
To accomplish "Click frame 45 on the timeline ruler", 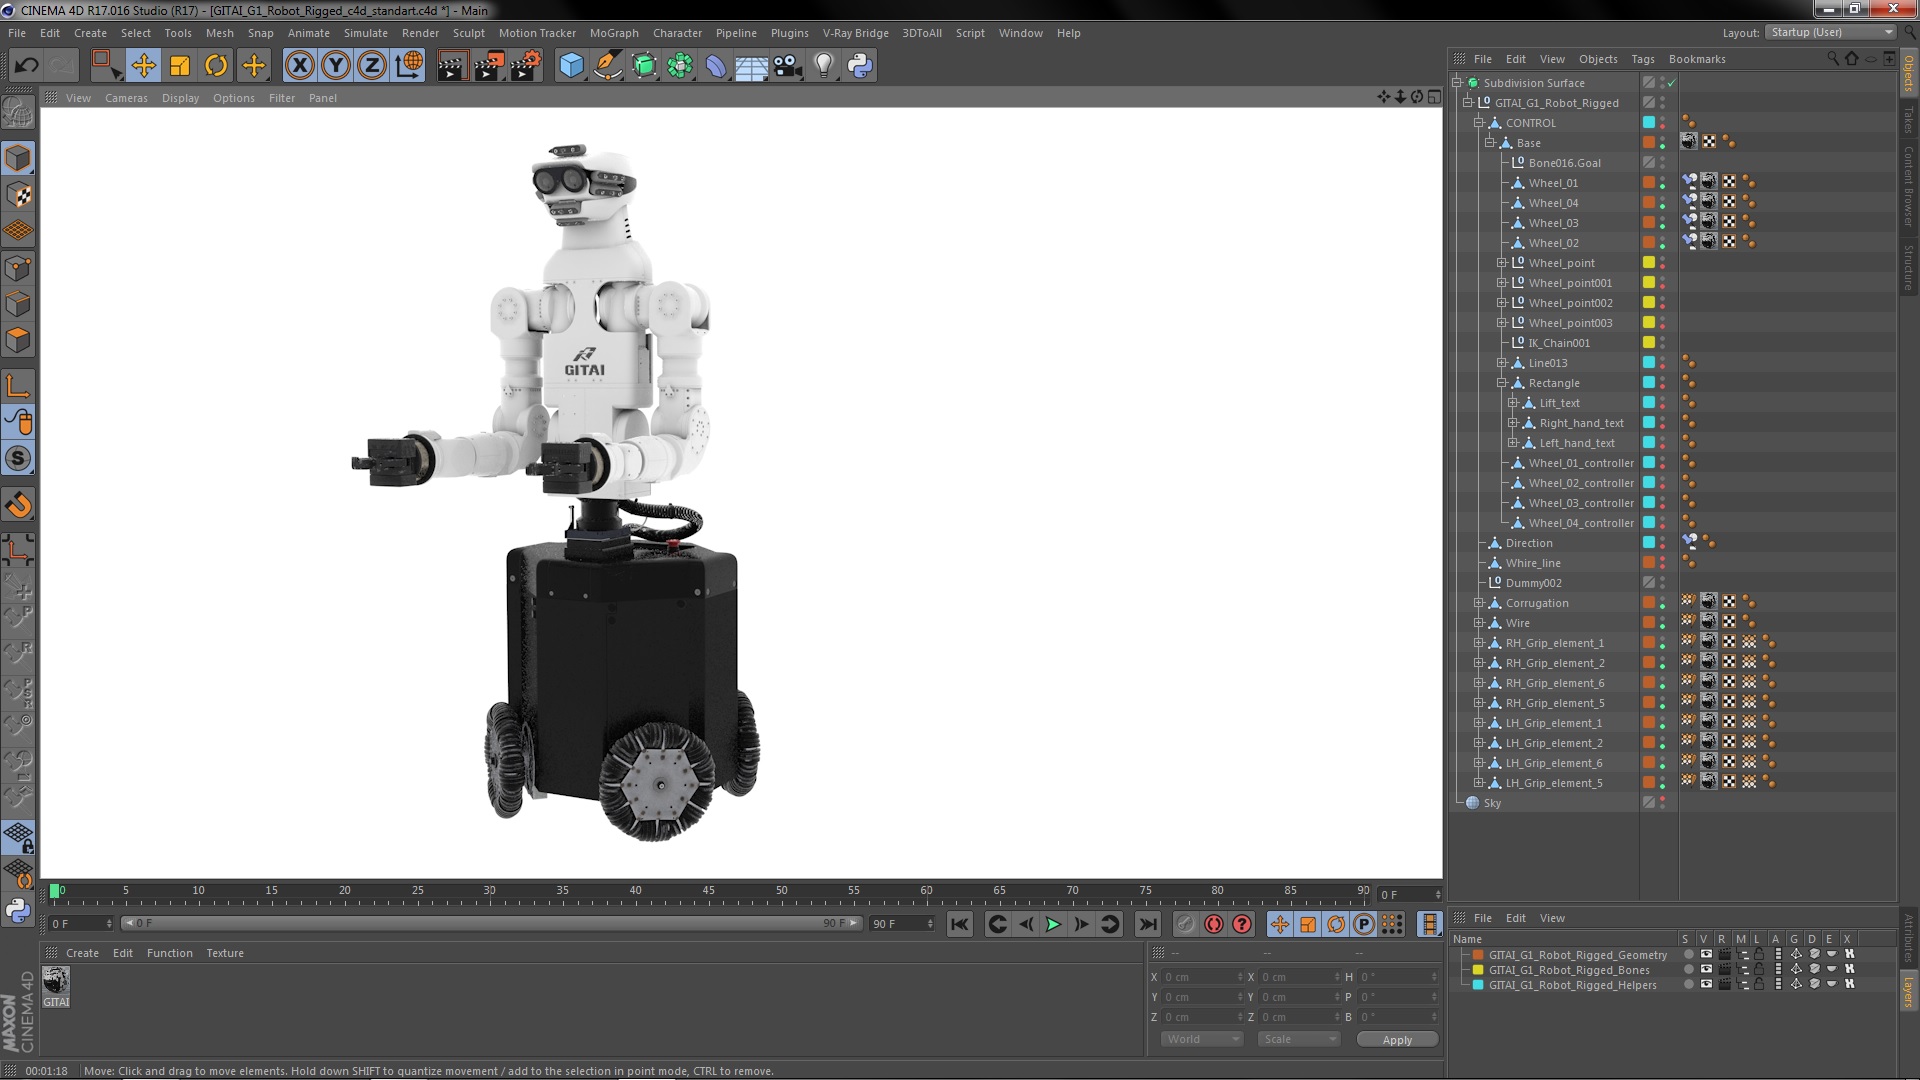I will (x=708, y=890).
